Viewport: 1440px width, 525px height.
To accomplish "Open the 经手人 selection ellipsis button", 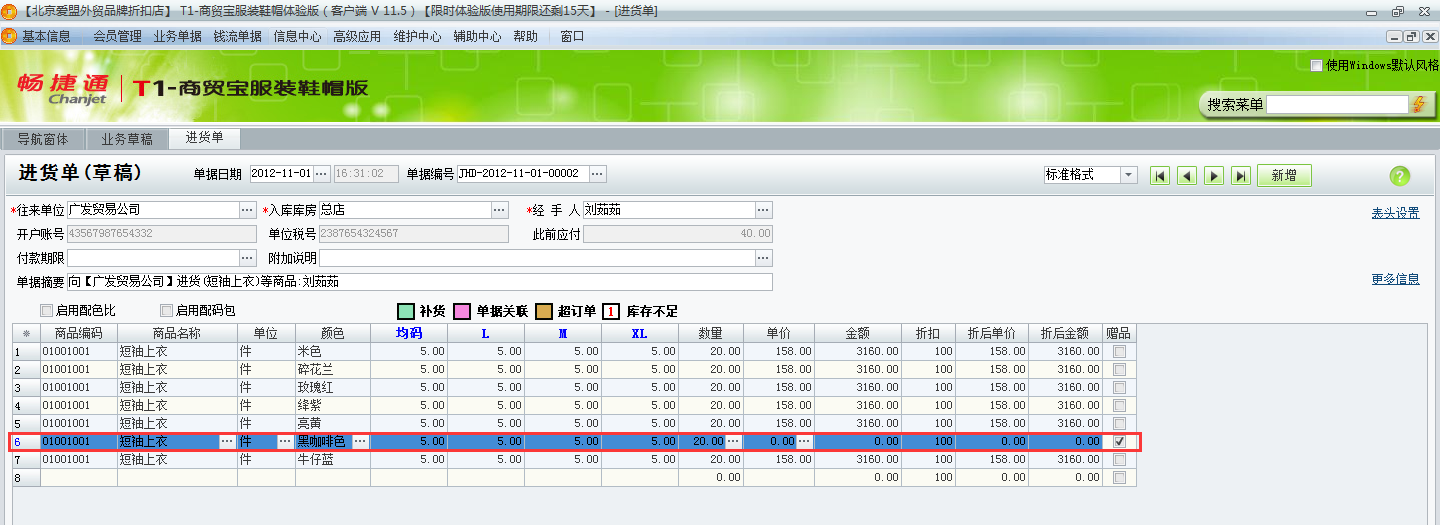I will tap(763, 210).
